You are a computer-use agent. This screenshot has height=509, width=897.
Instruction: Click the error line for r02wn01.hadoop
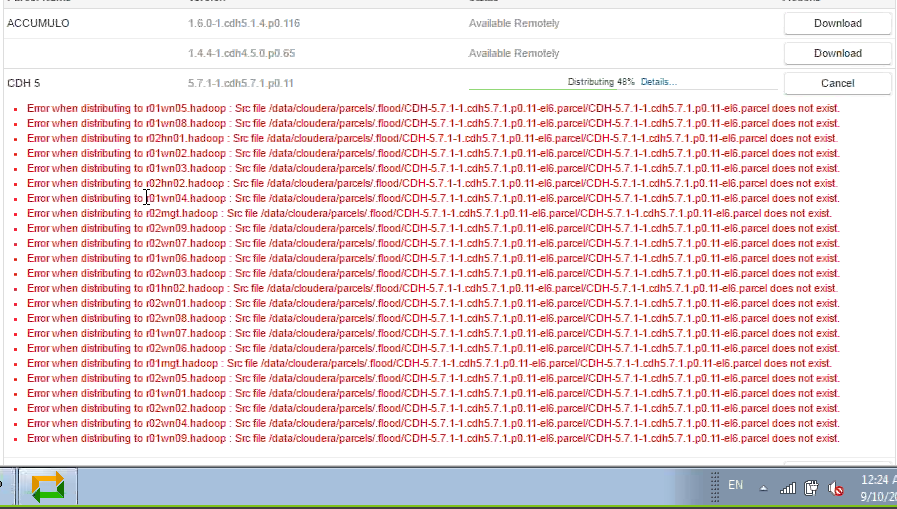click(433, 303)
